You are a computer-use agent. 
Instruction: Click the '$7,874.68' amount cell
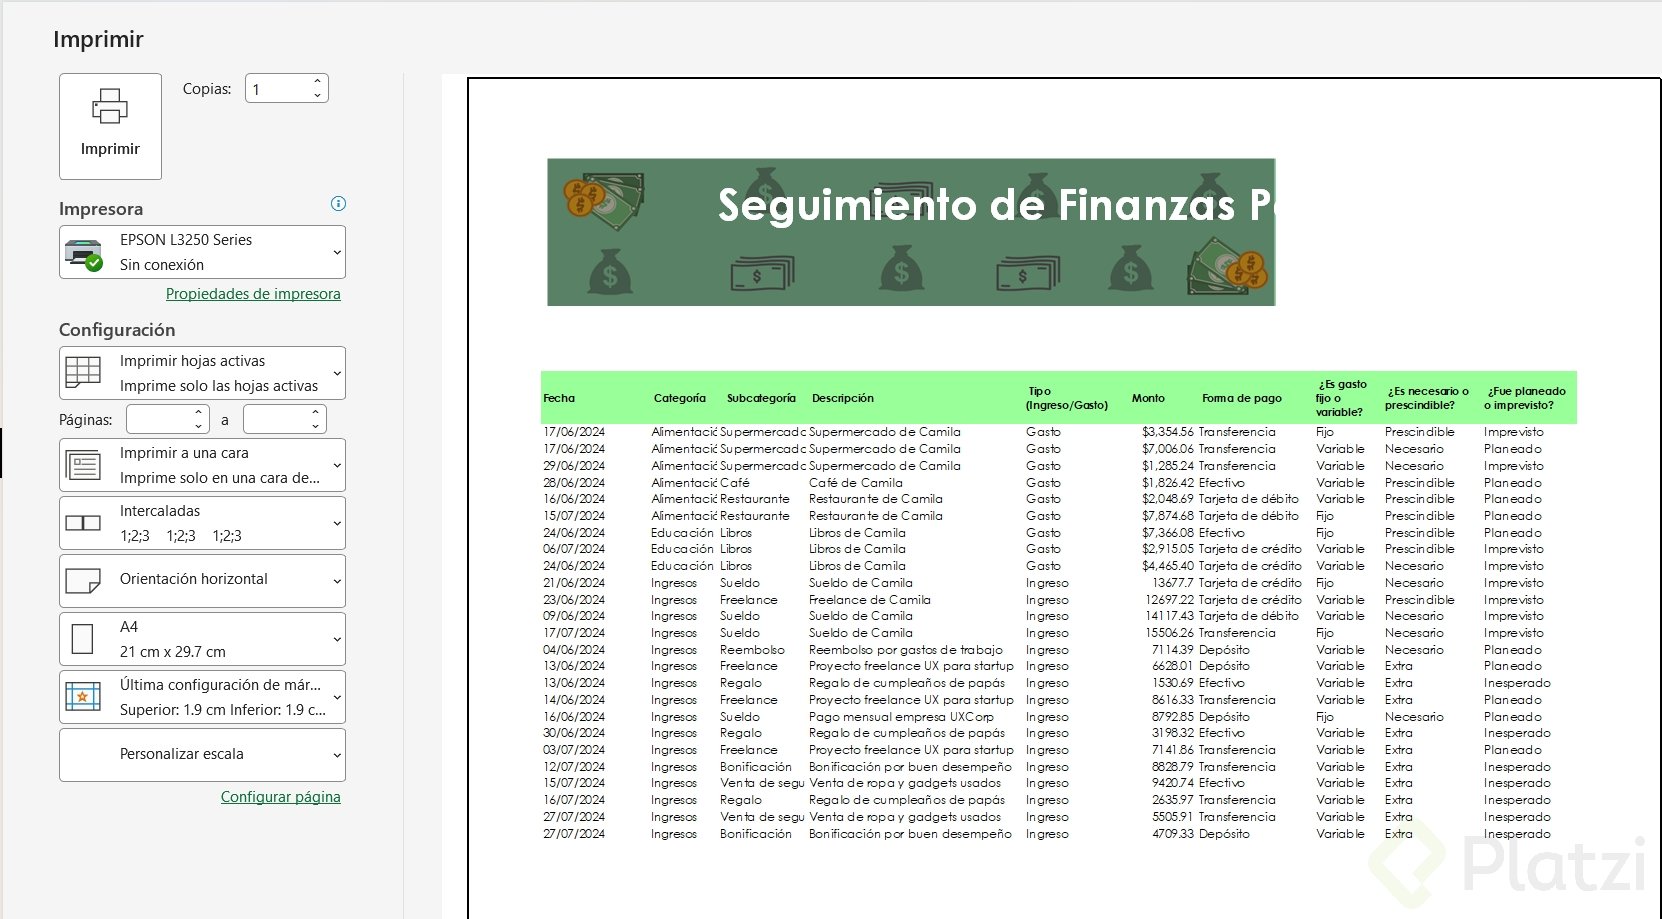point(1168,516)
